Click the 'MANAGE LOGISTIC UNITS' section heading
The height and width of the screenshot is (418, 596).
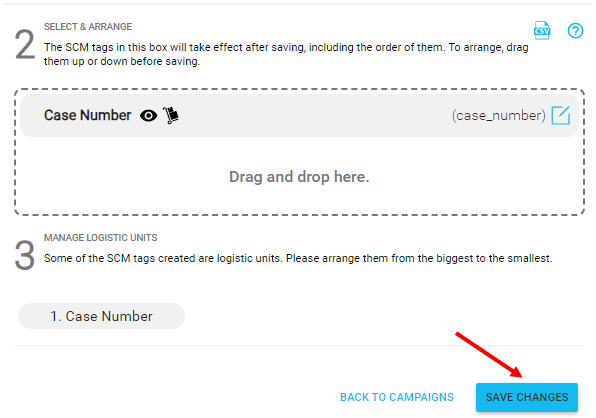pyautogui.click(x=100, y=238)
